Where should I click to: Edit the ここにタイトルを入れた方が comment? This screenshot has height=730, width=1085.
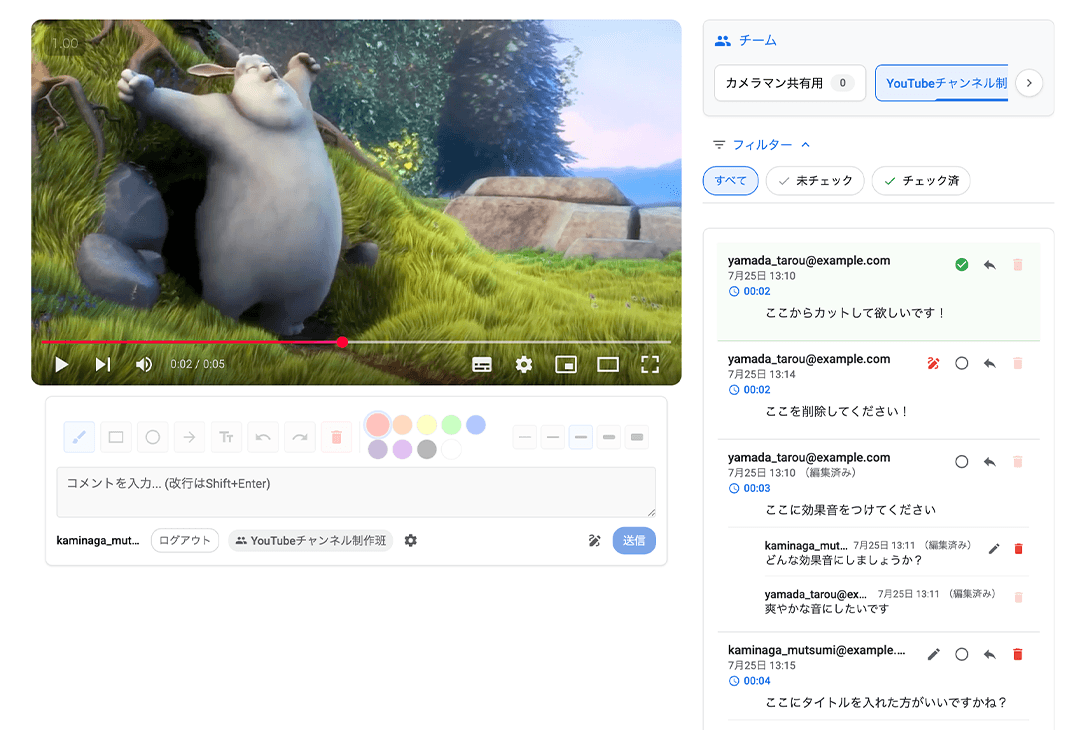(x=933, y=654)
